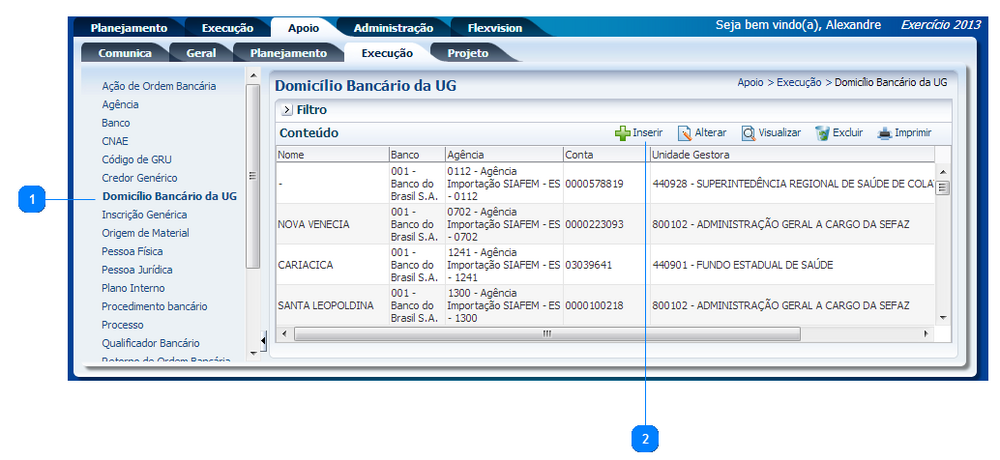The width and height of the screenshot is (1000, 460).
Task: Click the Alterar edit icon
Action: (685, 133)
